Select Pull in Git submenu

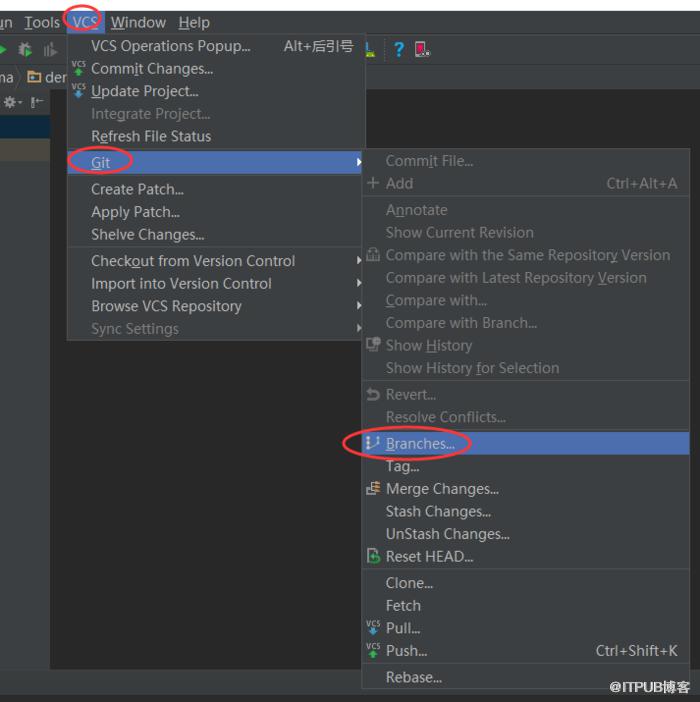[525, 628]
